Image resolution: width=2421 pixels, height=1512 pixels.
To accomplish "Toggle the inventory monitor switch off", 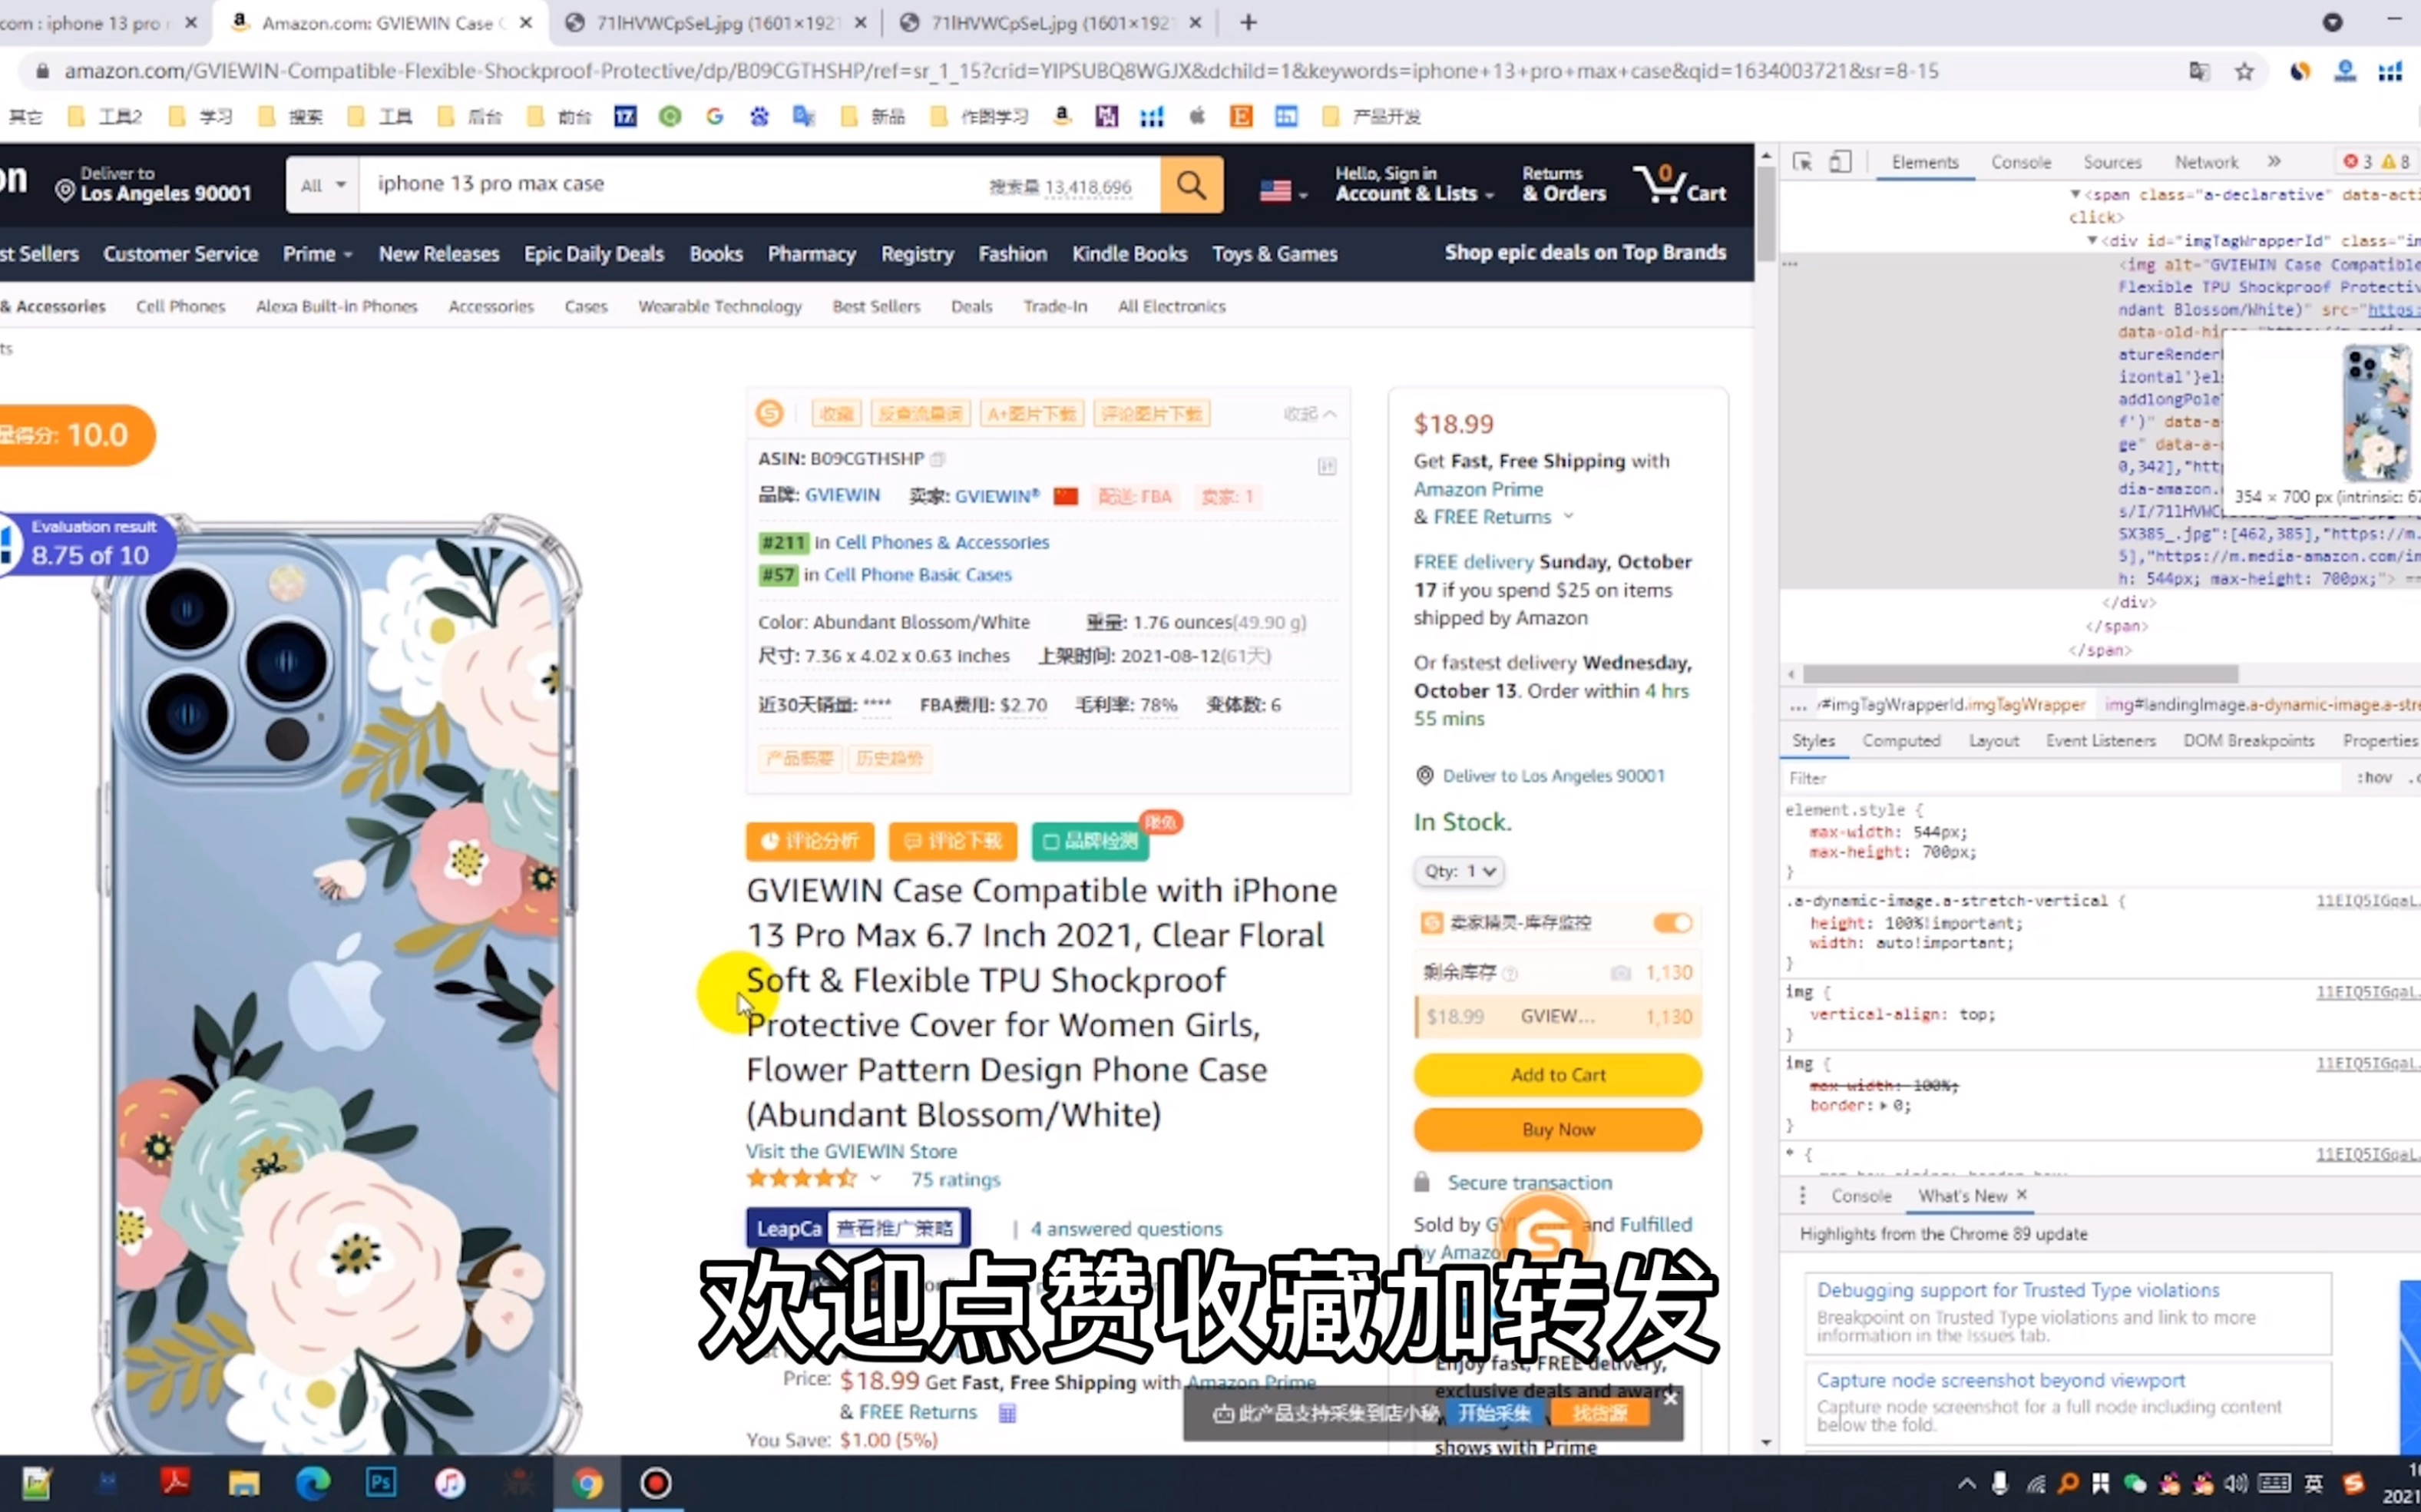I will [1672, 923].
